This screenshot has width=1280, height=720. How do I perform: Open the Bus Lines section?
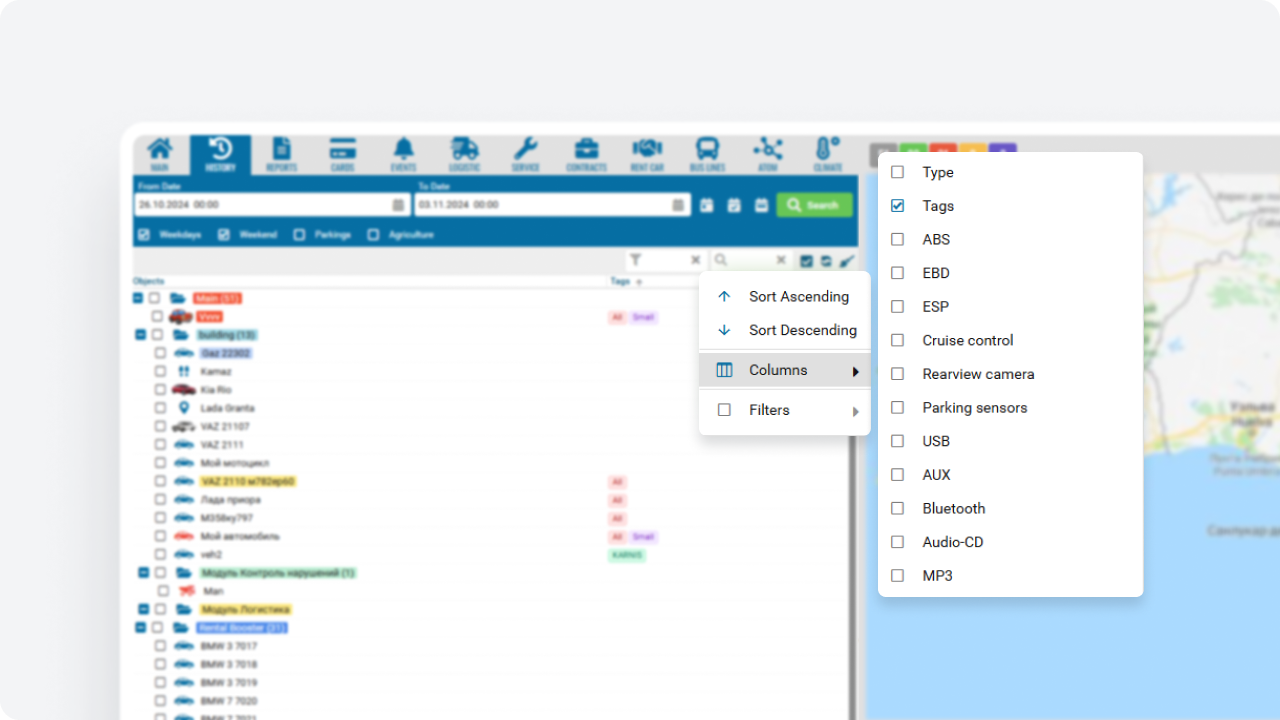(x=707, y=154)
